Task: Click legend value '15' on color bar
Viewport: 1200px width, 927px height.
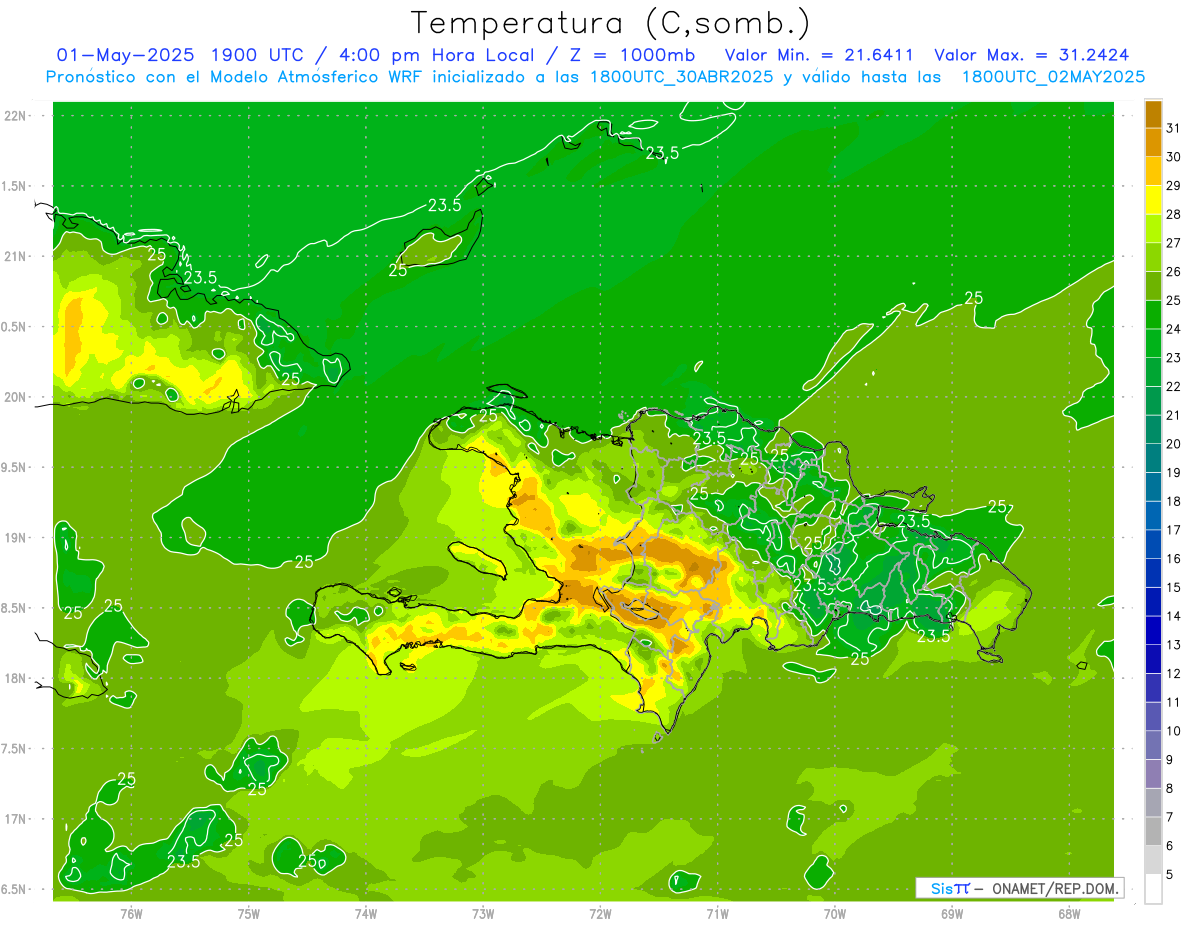Action: pyautogui.click(x=1173, y=587)
